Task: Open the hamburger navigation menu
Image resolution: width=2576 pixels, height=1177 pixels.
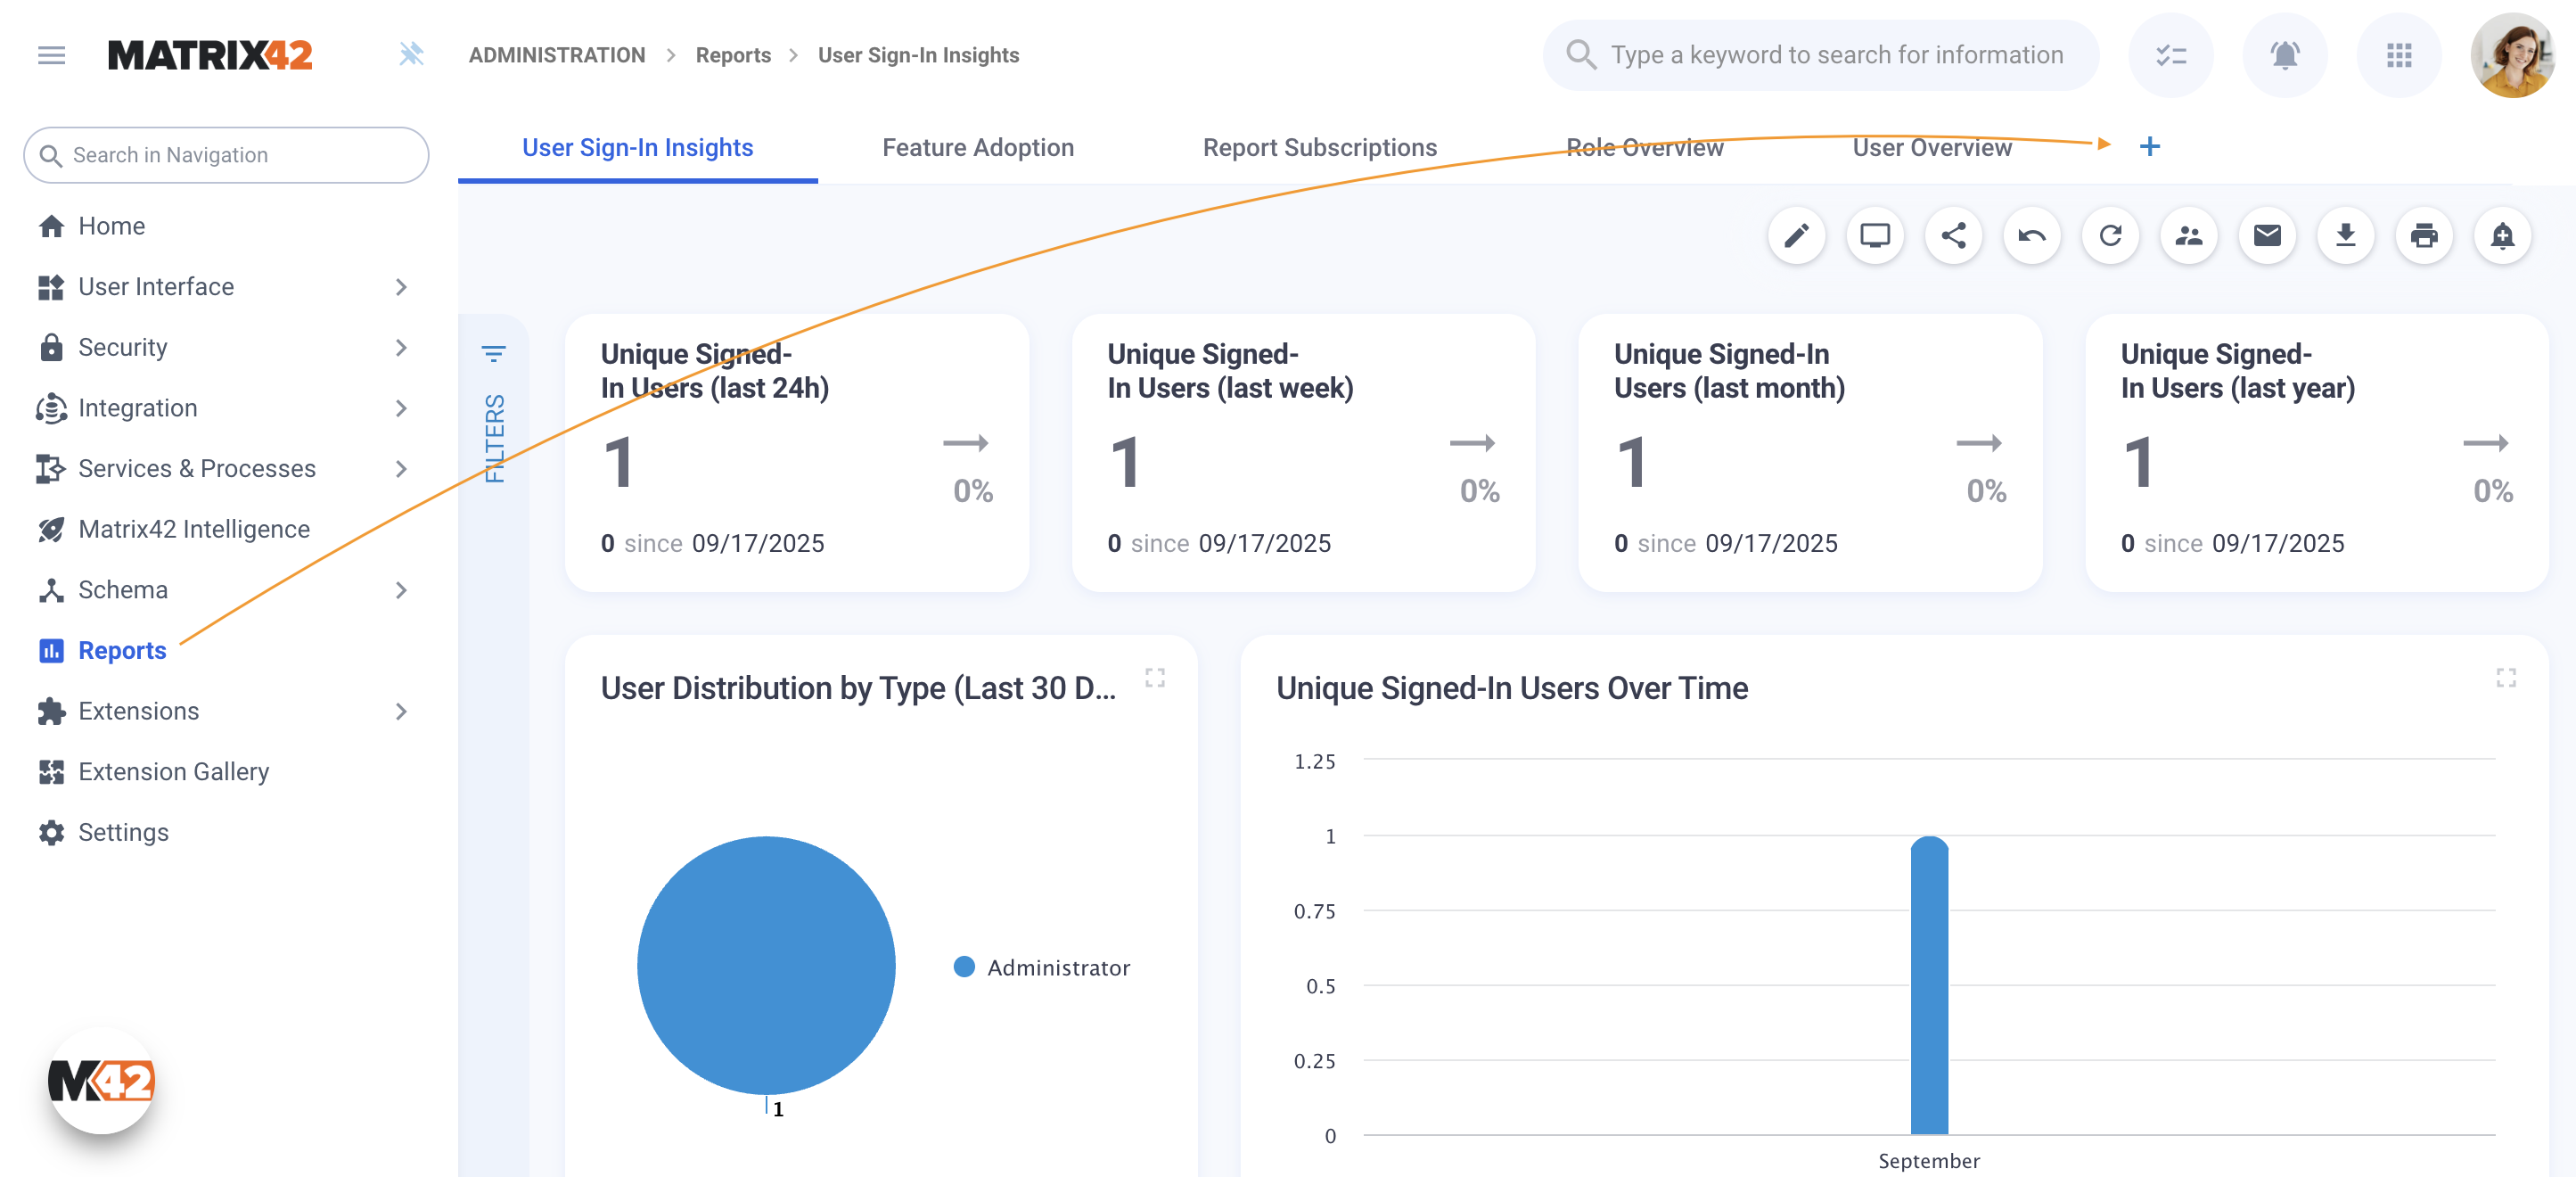Action: click(x=51, y=55)
